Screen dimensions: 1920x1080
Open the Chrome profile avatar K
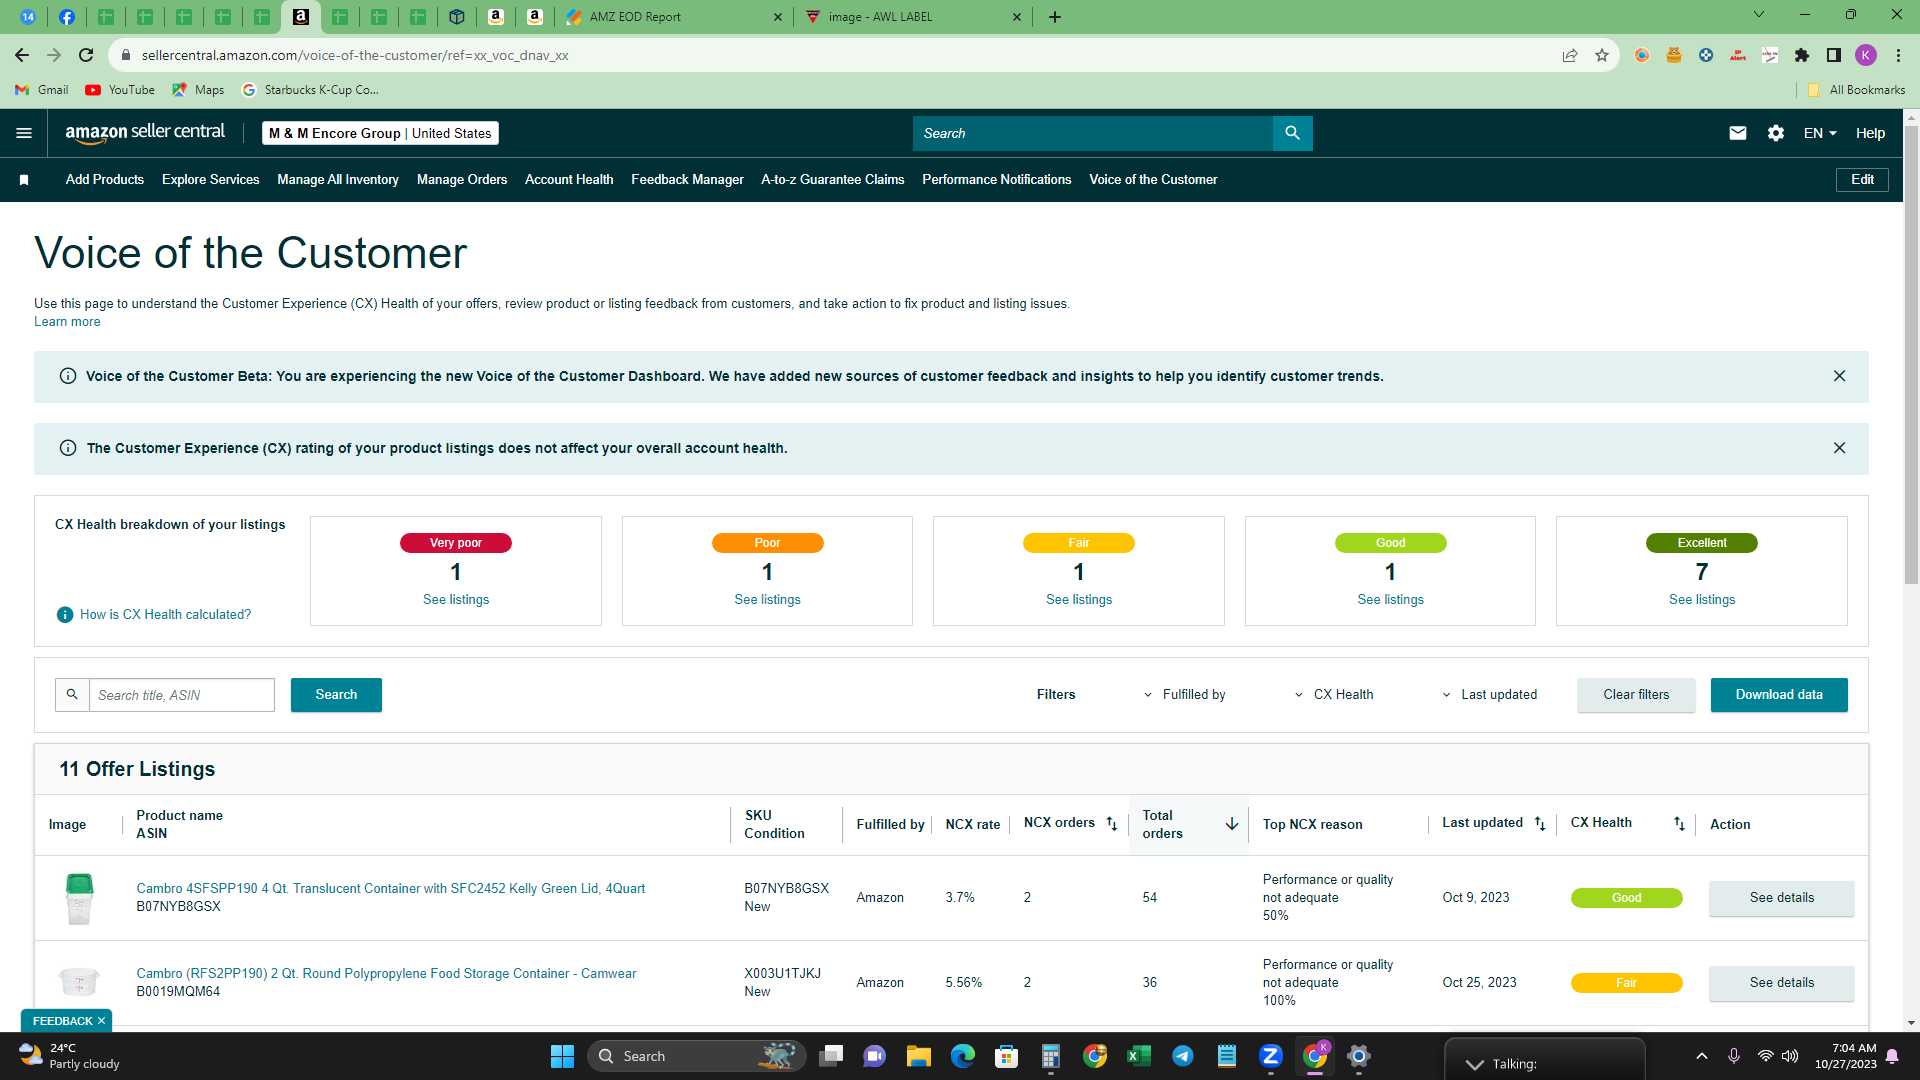point(1866,55)
